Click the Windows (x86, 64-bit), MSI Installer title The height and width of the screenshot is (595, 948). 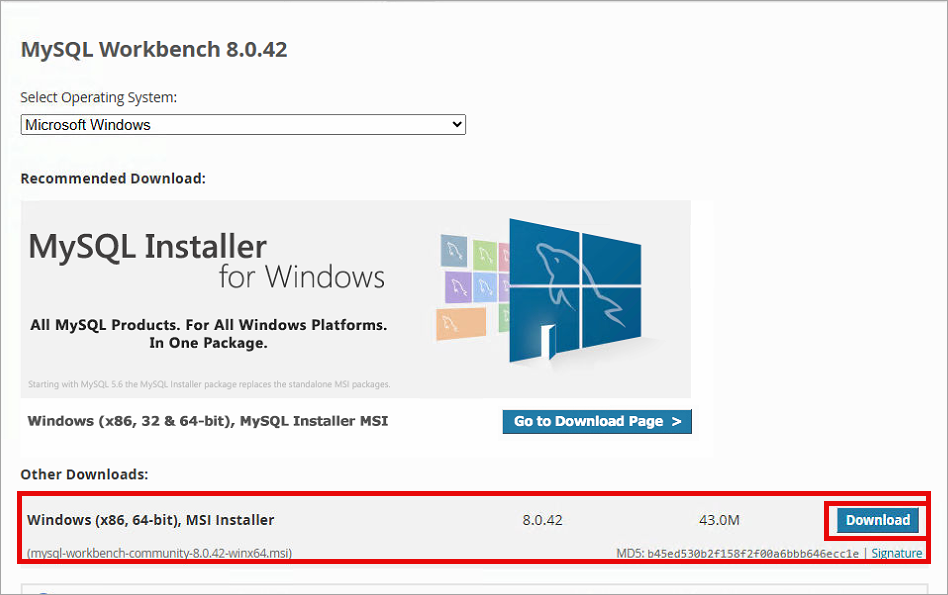tap(151, 520)
